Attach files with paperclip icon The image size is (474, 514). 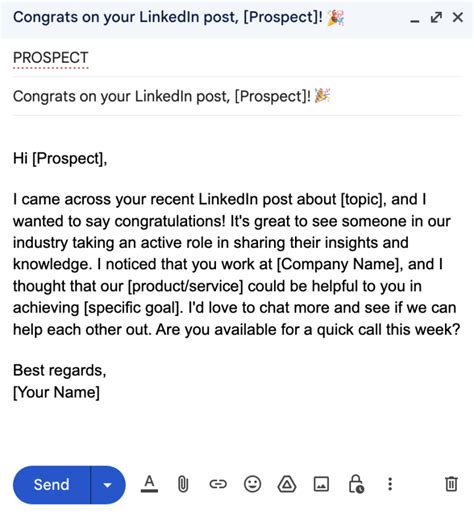click(x=183, y=484)
